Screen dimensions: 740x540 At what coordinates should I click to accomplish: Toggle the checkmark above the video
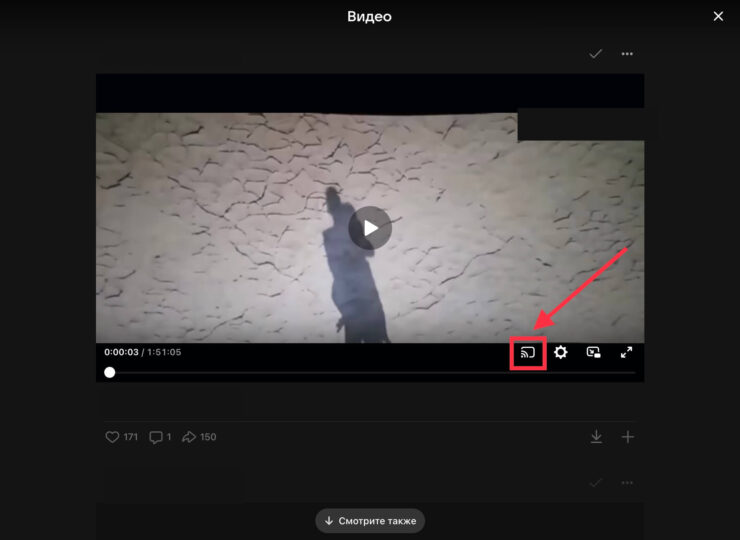pos(596,54)
